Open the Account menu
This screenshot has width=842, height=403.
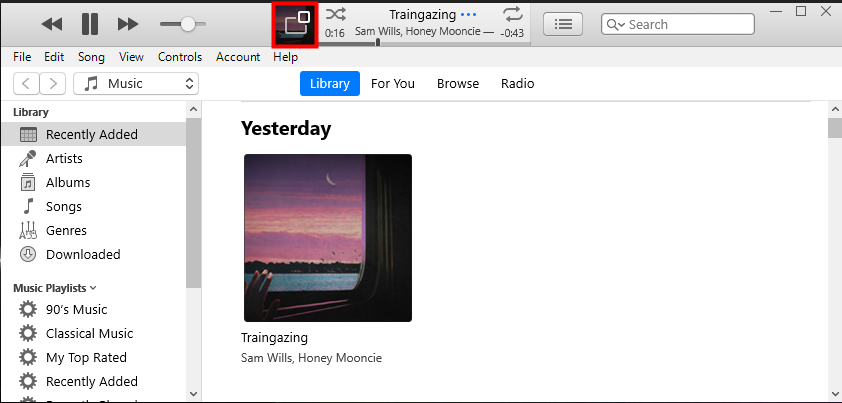[238, 57]
